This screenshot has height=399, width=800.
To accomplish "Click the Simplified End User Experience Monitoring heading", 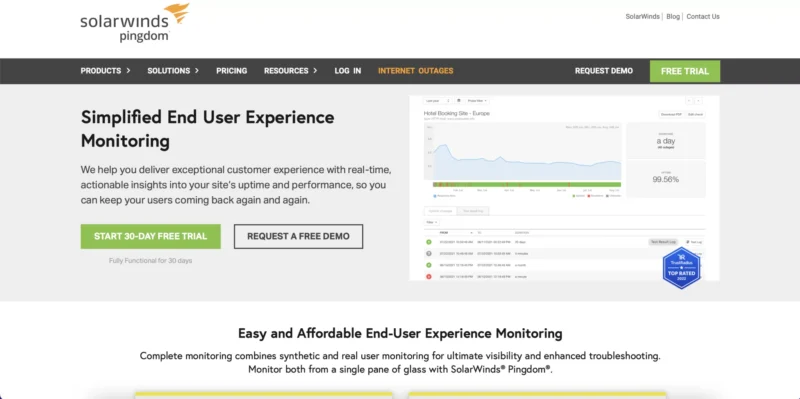I will click(208, 129).
